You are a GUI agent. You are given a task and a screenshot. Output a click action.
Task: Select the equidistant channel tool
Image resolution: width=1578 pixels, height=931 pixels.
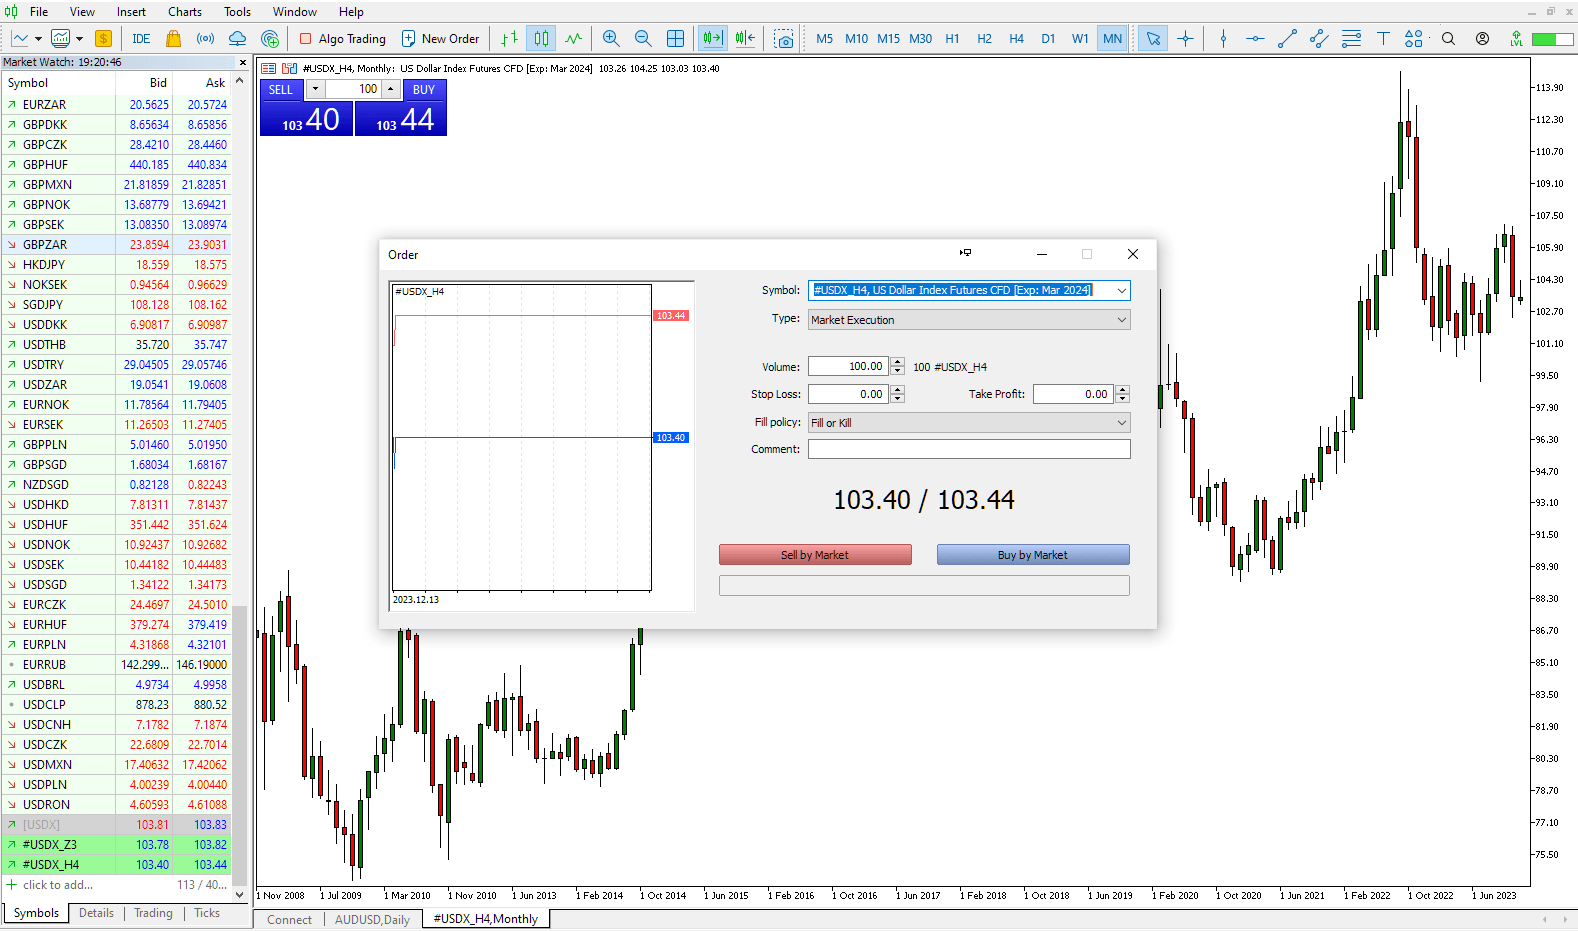(1319, 39)
